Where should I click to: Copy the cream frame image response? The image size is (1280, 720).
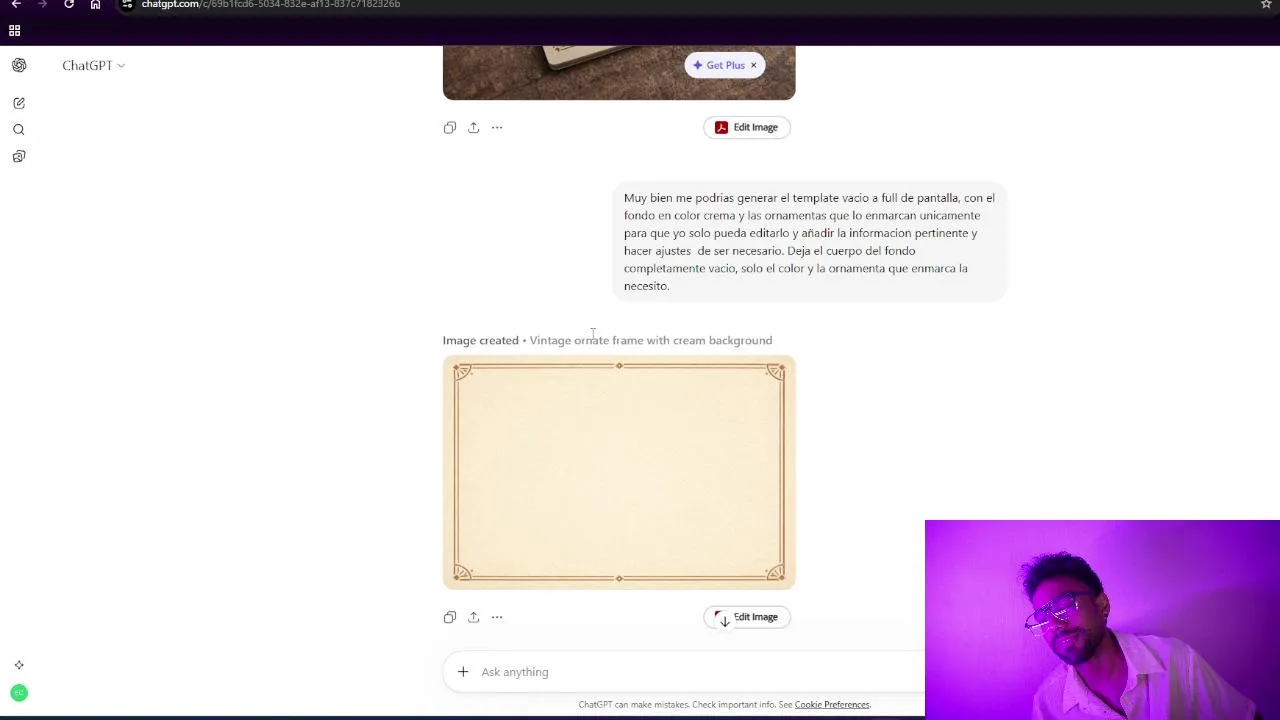[x=450, y=617]
